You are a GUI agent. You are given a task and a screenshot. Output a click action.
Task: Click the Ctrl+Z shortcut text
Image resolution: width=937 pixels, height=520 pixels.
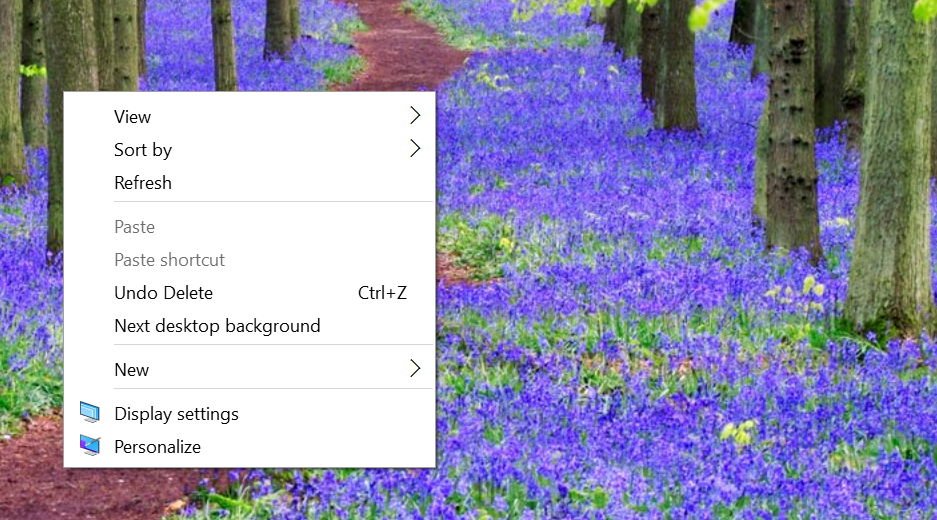[x=382, y=293]
